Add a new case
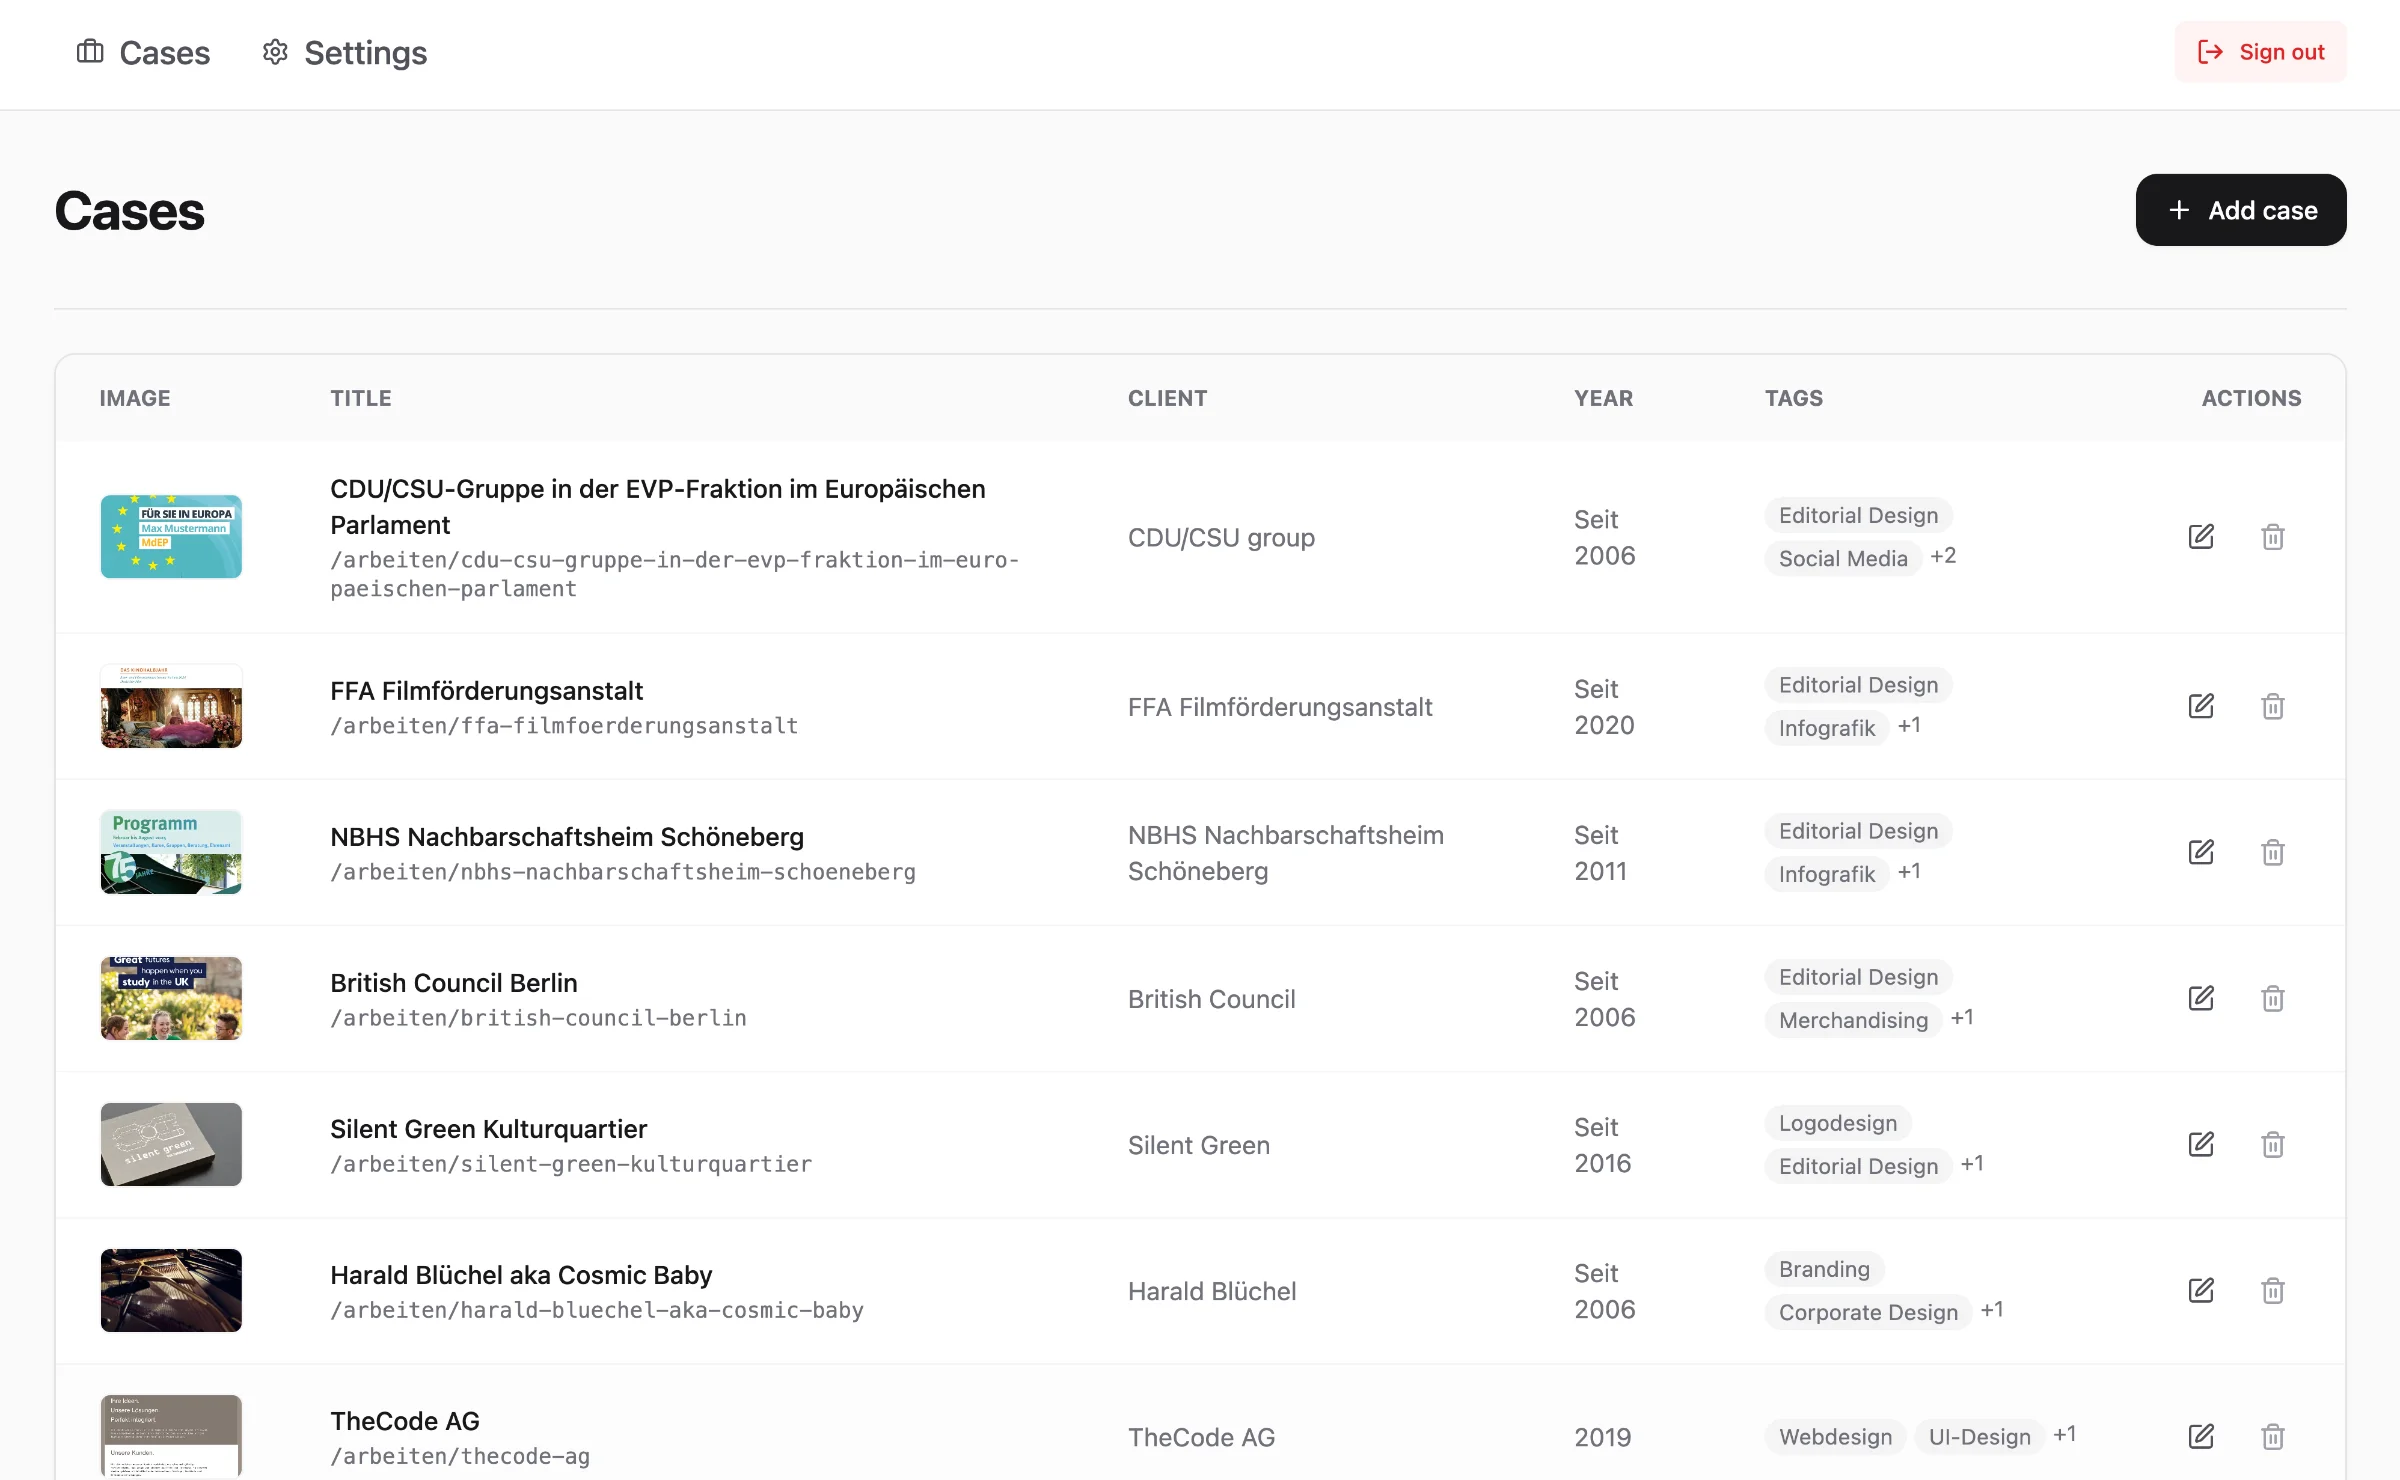 point(2241,210)
